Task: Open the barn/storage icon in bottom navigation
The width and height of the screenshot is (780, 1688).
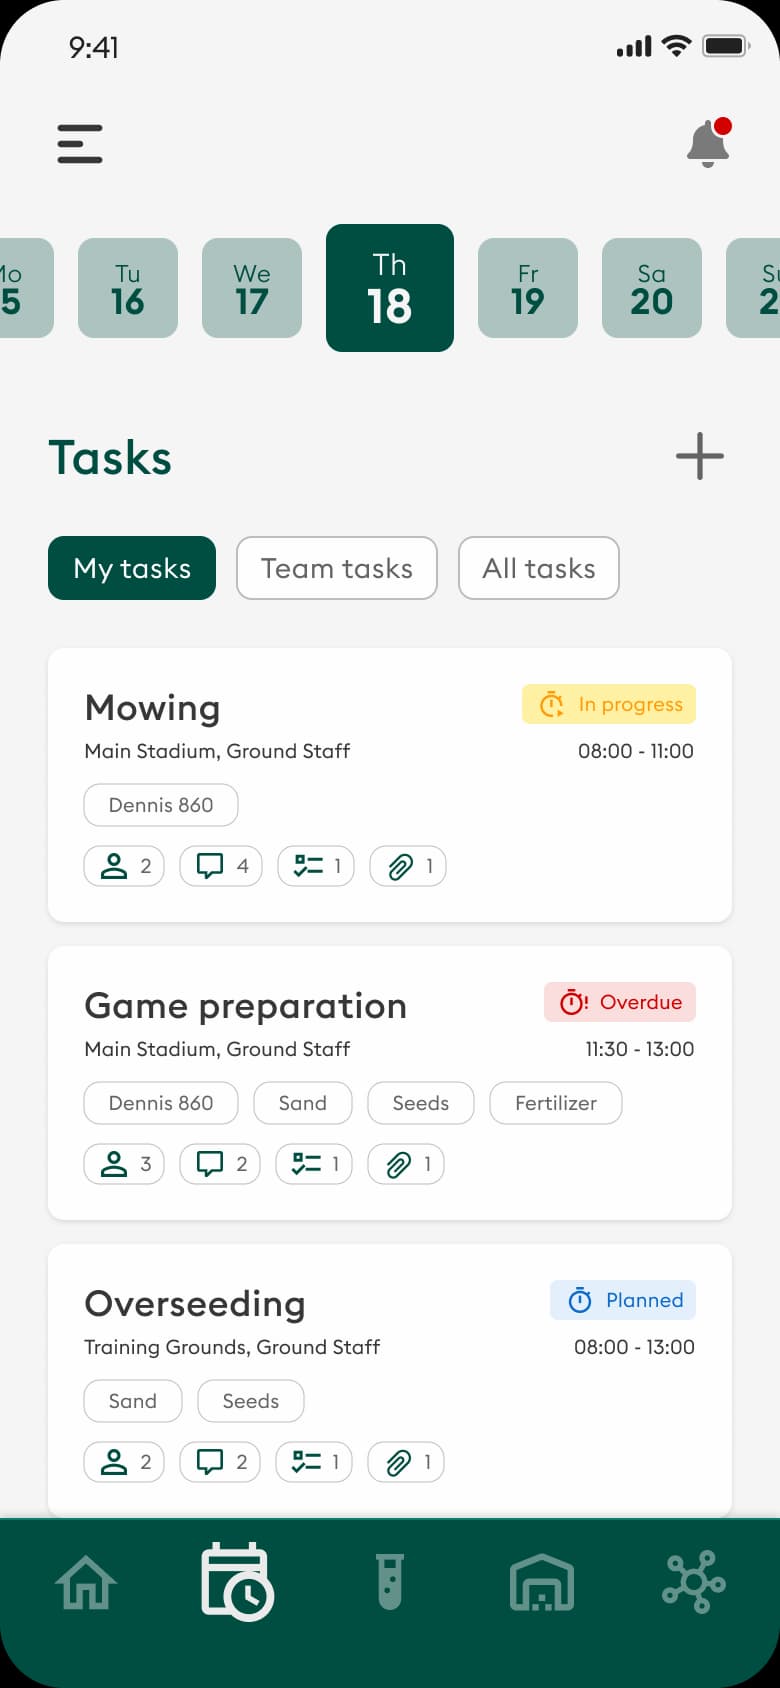Action: pos(542,1583)
